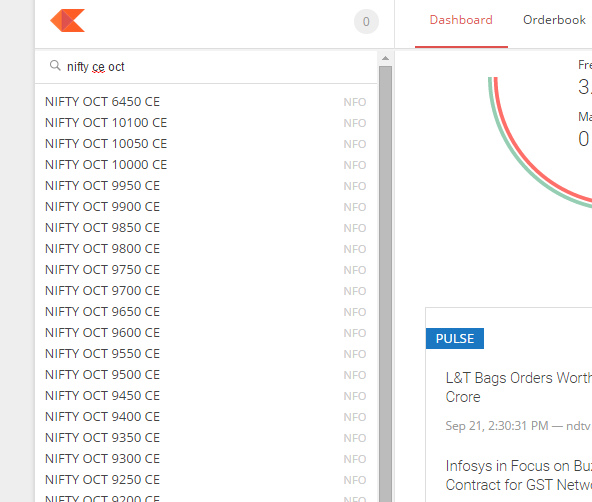This screenshot has width=592, height=502.
Task: Click the blue PULSE badge
Action: [x=455, y=339]
